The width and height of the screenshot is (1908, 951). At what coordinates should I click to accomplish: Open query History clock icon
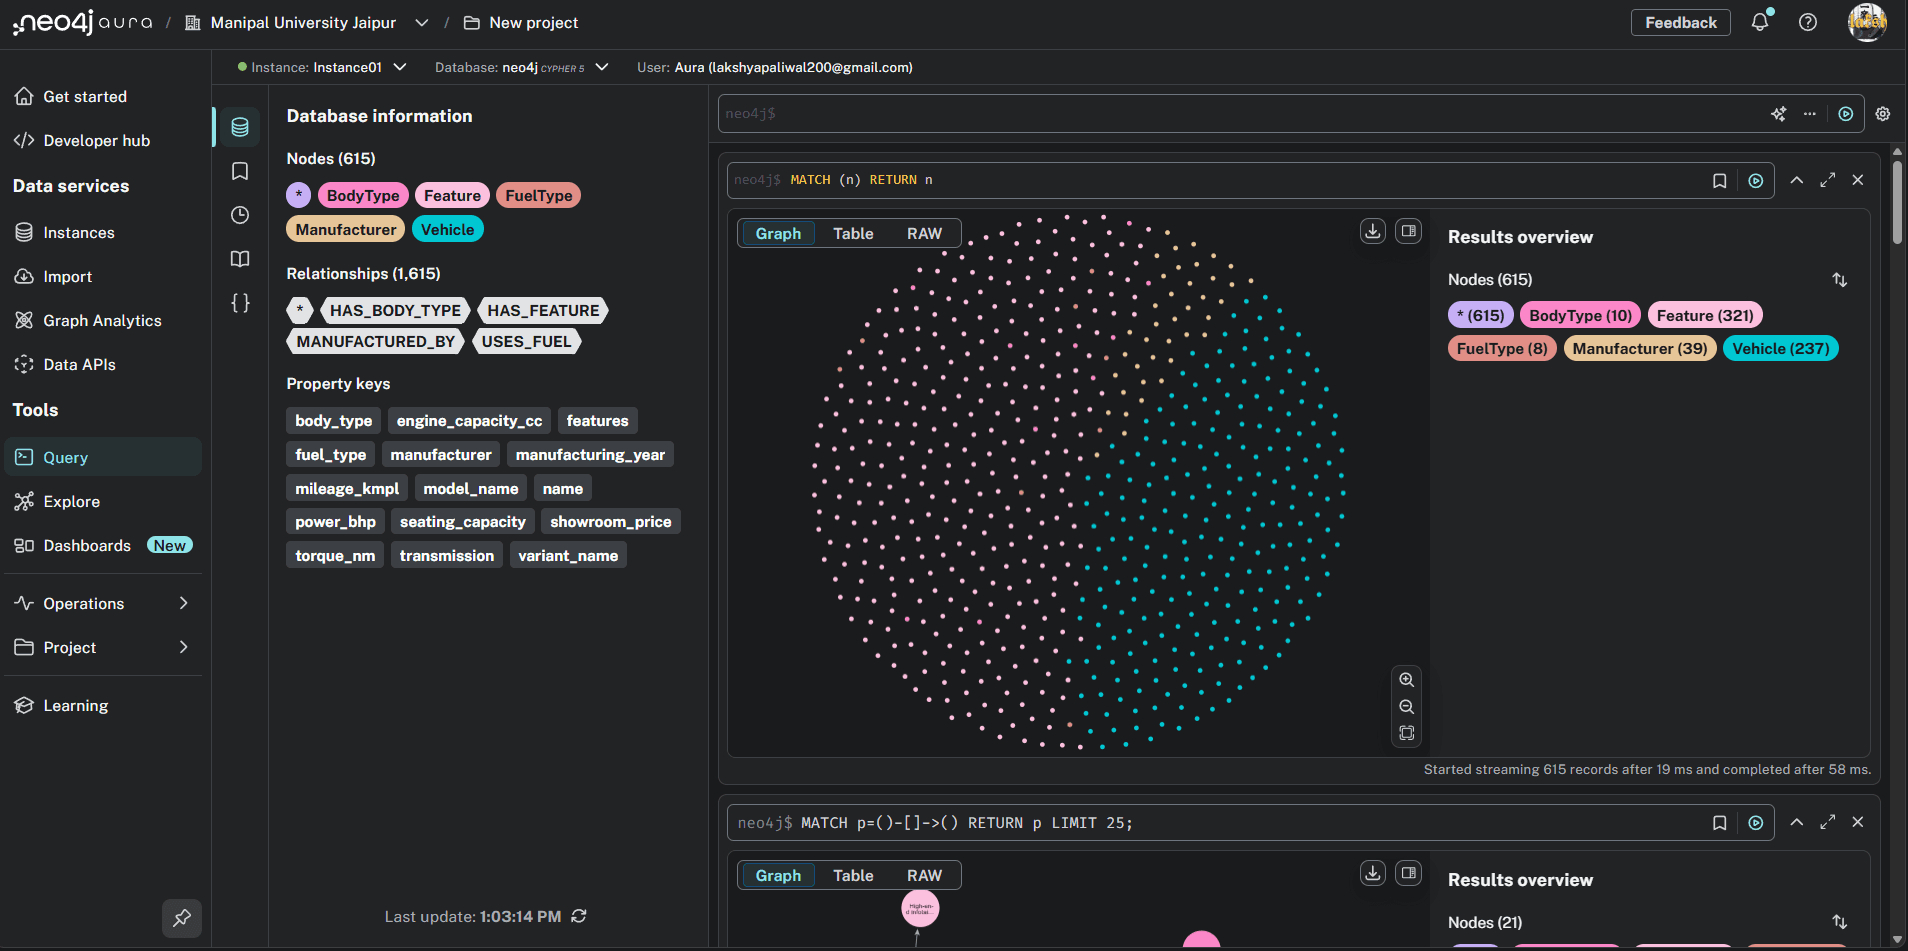pyautogui.click(x=240, y=215)
